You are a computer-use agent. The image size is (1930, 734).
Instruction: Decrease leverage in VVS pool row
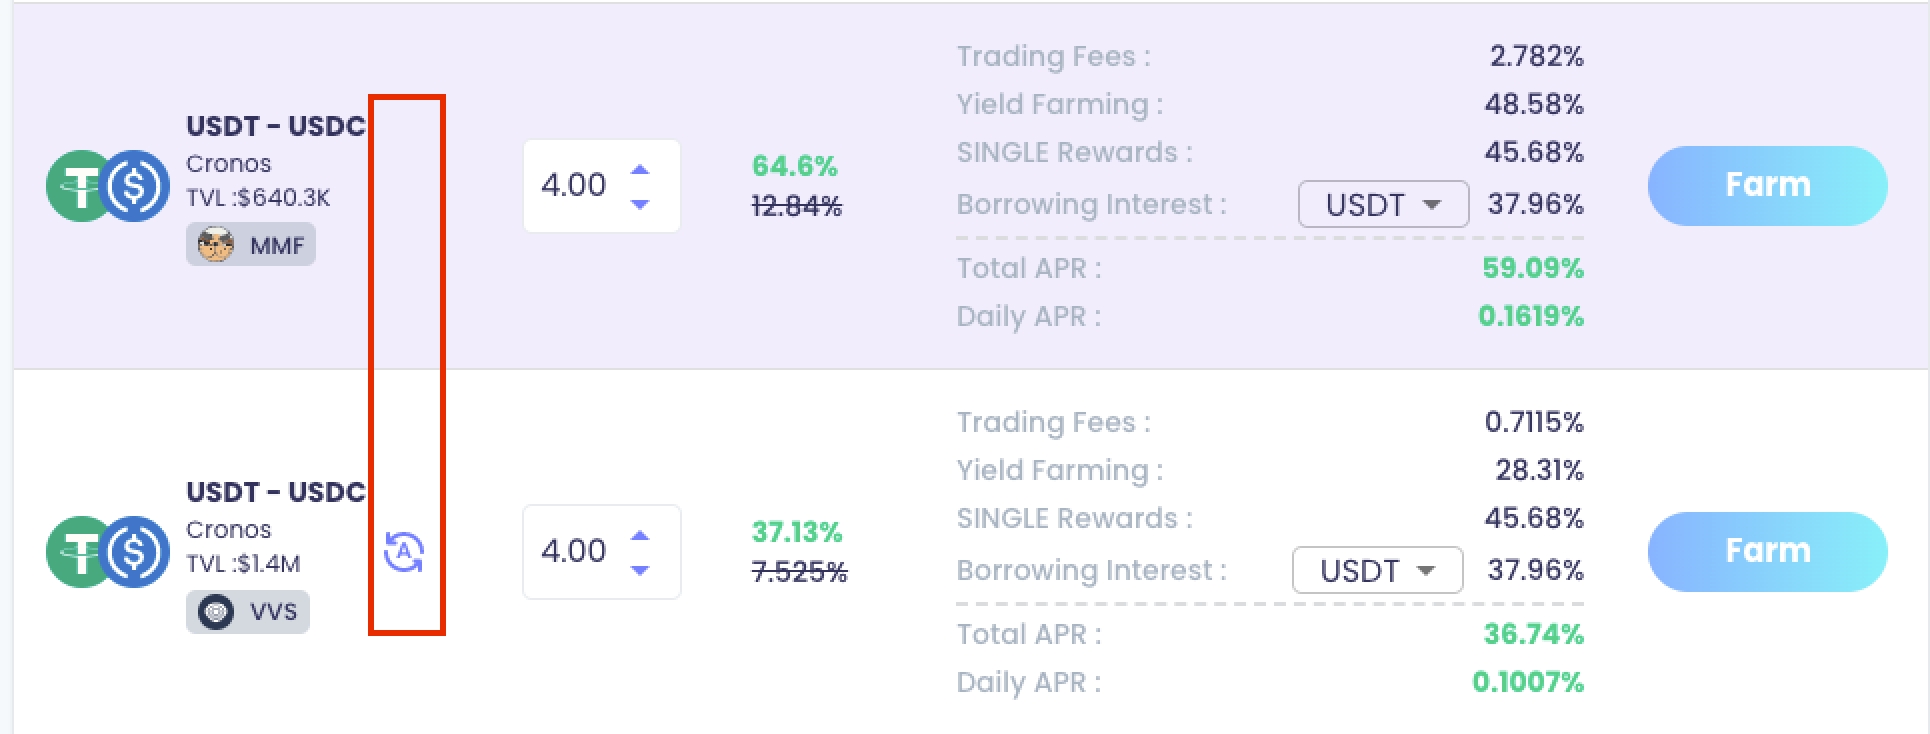point(640,570)
